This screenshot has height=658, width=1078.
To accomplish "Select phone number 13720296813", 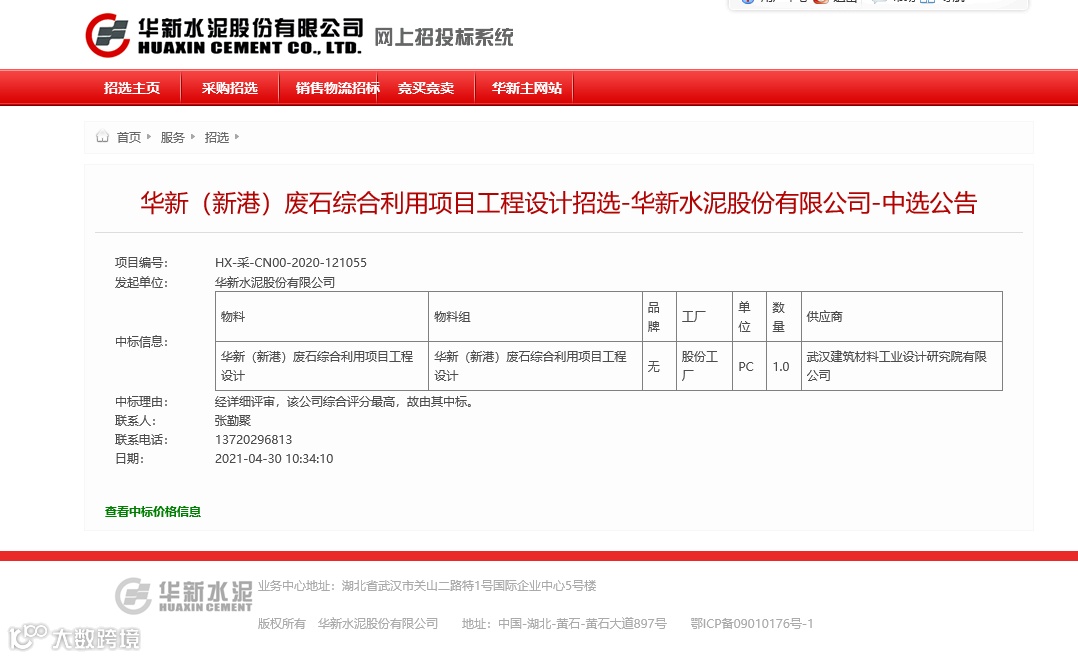I will click(x=254, y=440).
